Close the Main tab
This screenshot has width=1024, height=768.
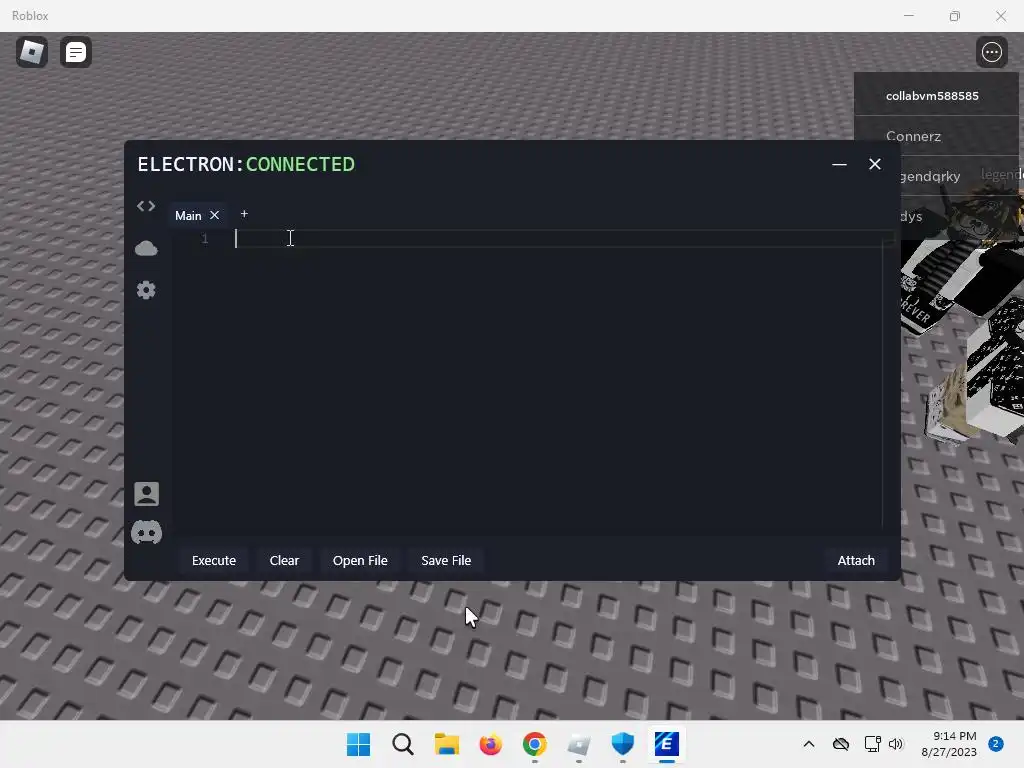[x=214, y=215]
